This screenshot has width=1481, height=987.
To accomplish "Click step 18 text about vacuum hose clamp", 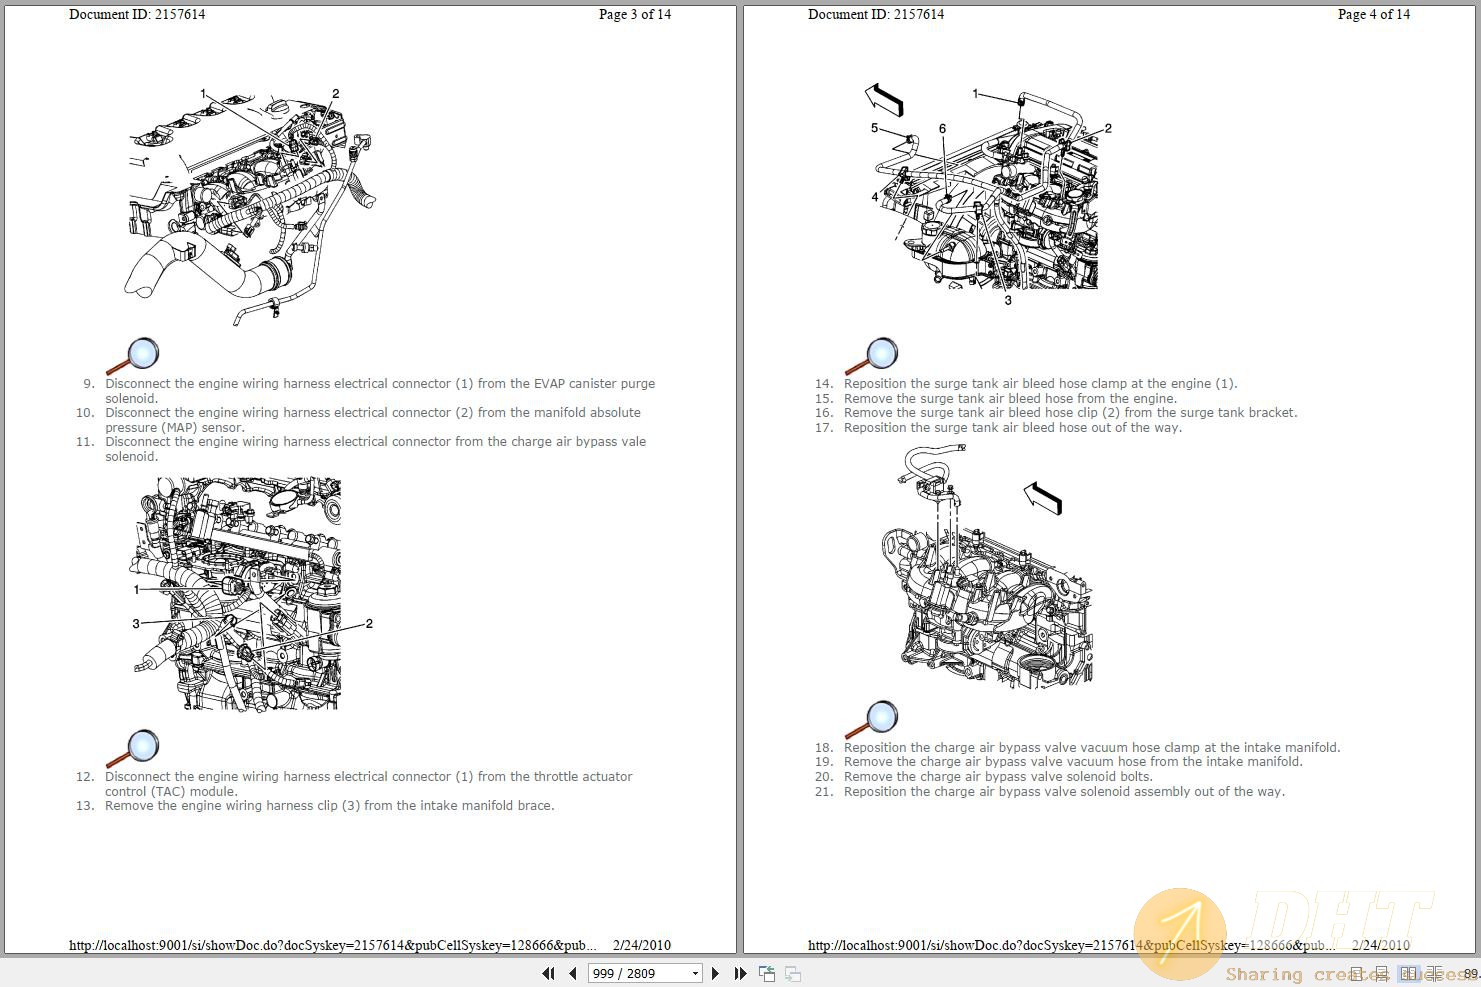I will coord(1092,748).
